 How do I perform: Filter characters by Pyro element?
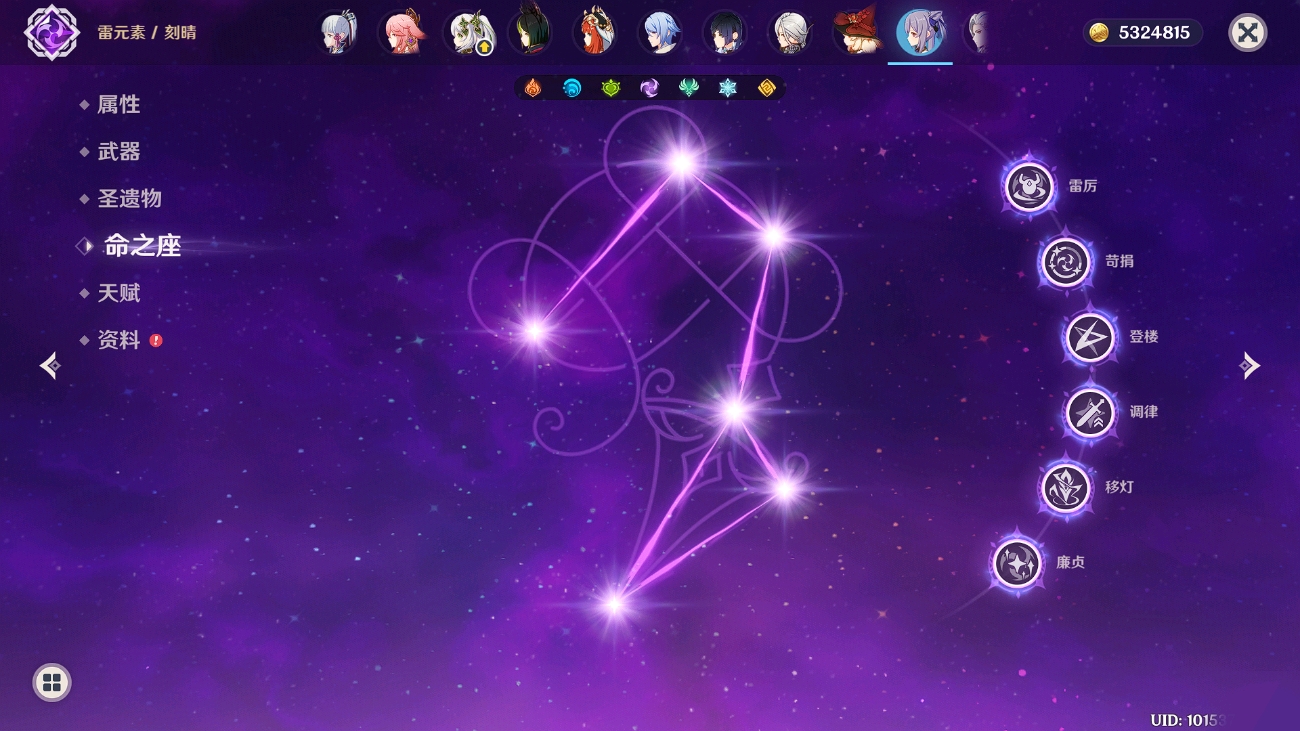click(533, 88)
